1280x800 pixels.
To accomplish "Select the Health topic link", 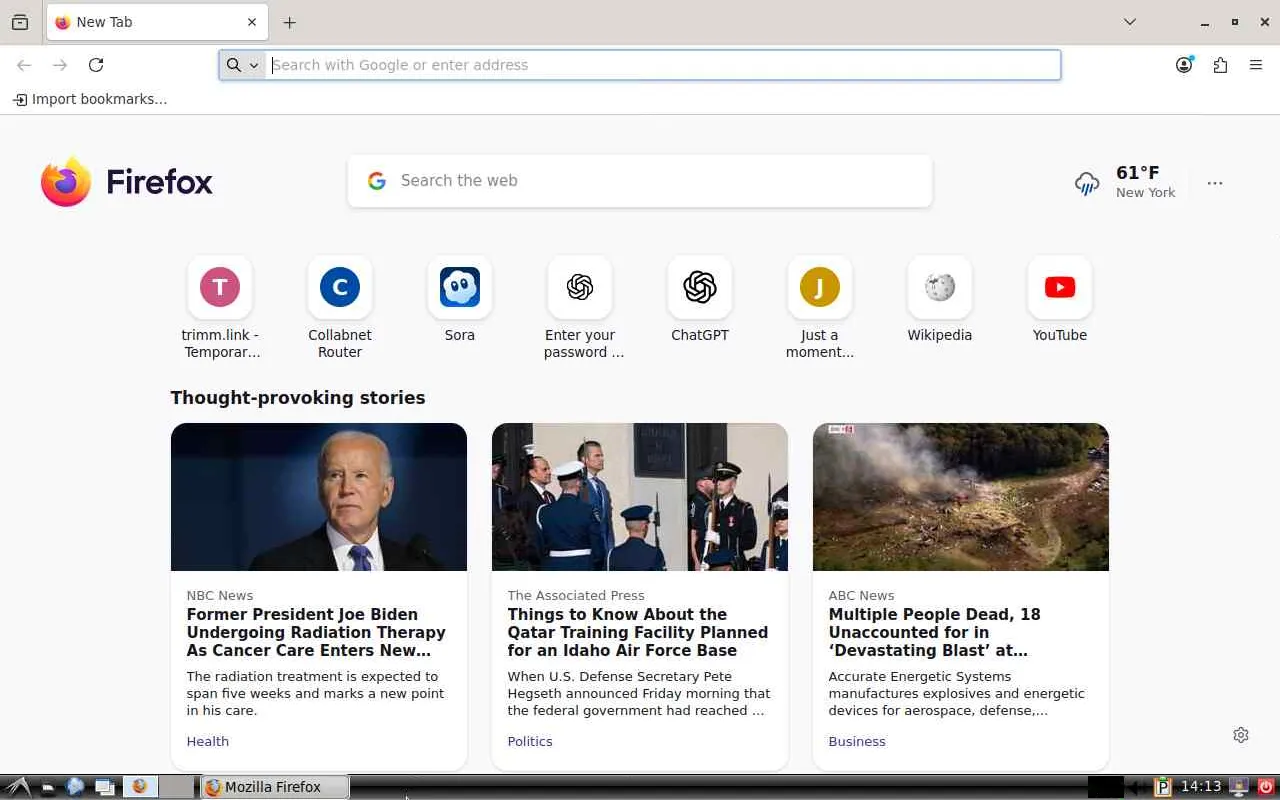I will [208, 741].
